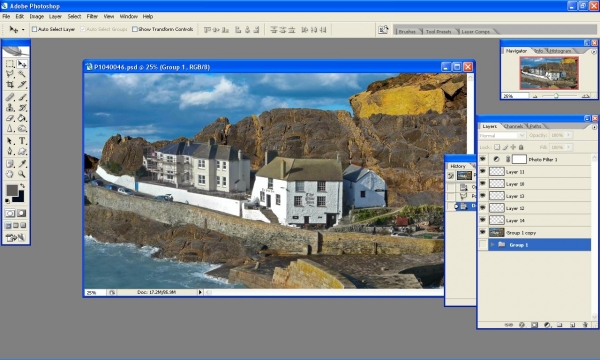
Task: Reset default foreground/background colors
Action: point(8,200)
